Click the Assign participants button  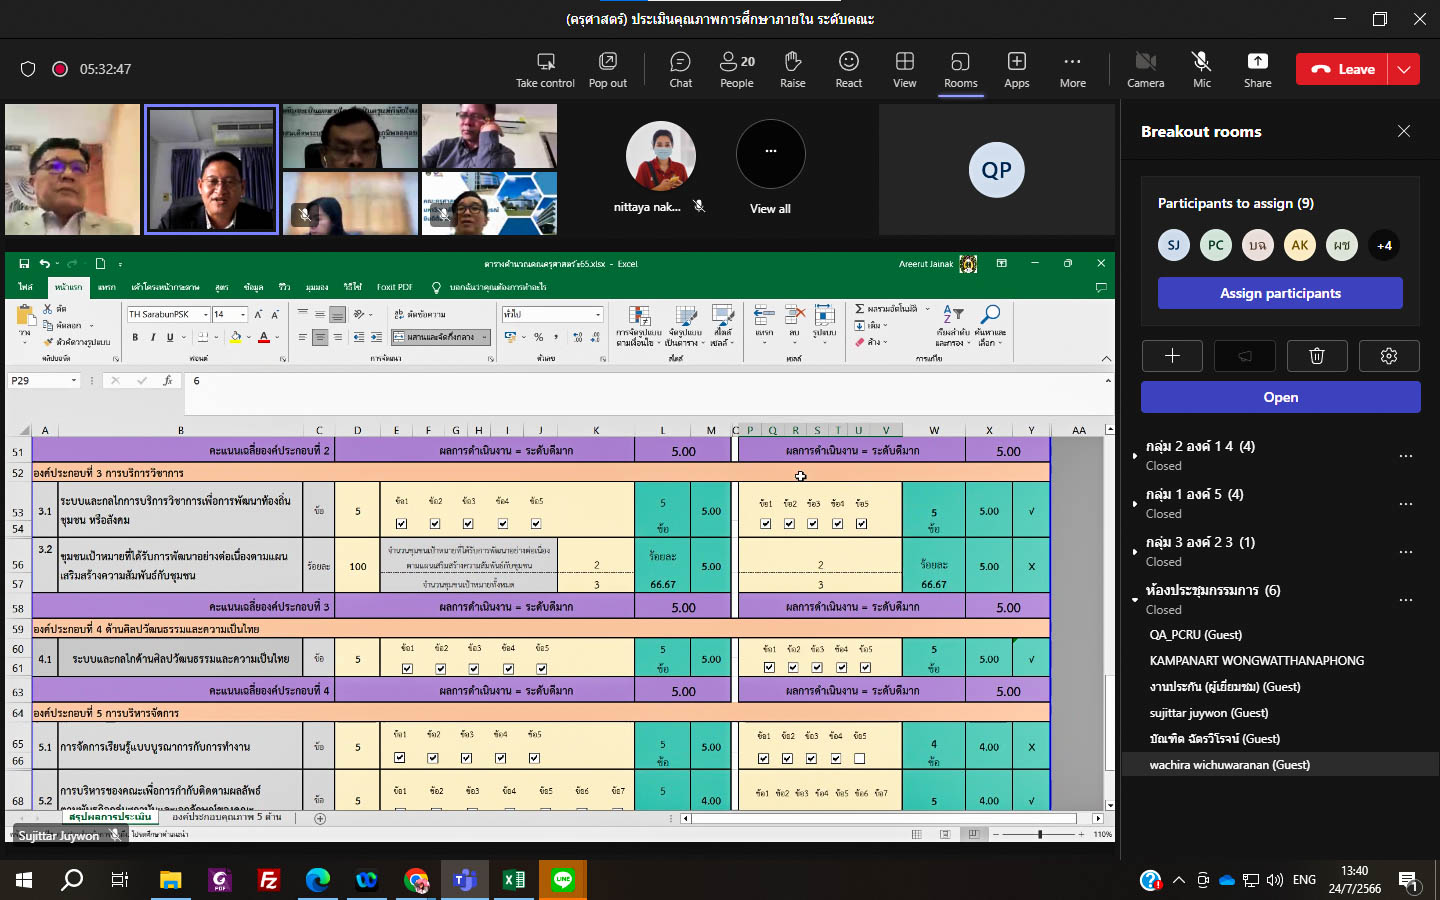tap(1280, 293)
